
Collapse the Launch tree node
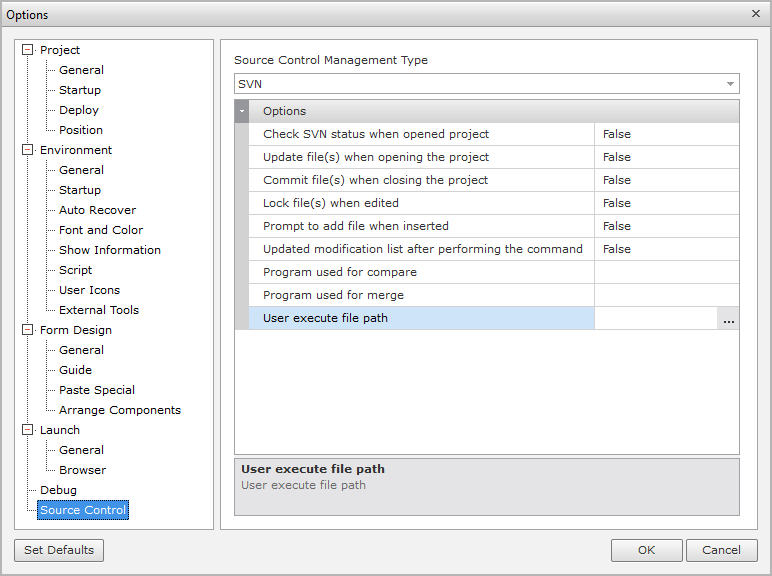click(27, 430)
